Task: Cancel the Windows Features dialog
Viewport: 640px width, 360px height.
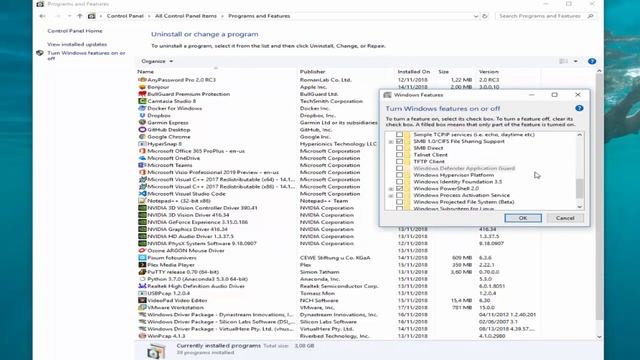Action: [565, 218]
